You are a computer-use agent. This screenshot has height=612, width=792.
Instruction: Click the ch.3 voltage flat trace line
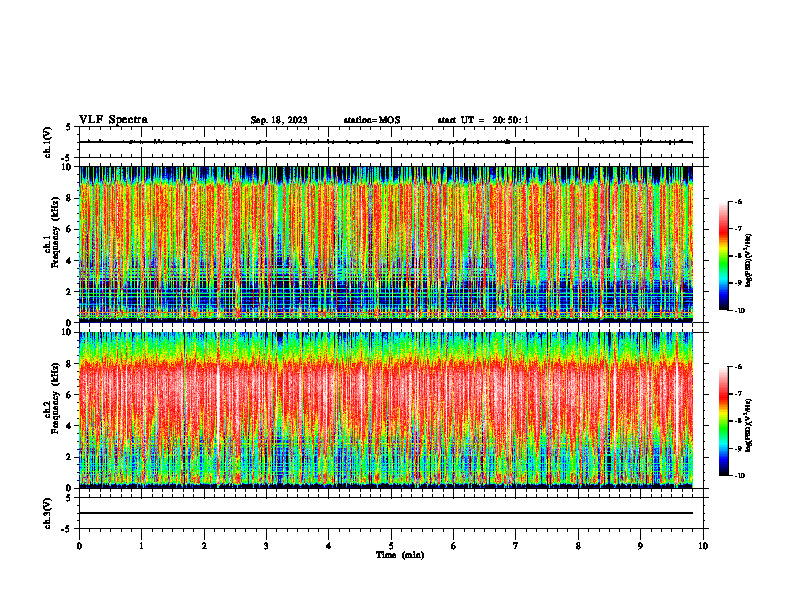[386, 513]
